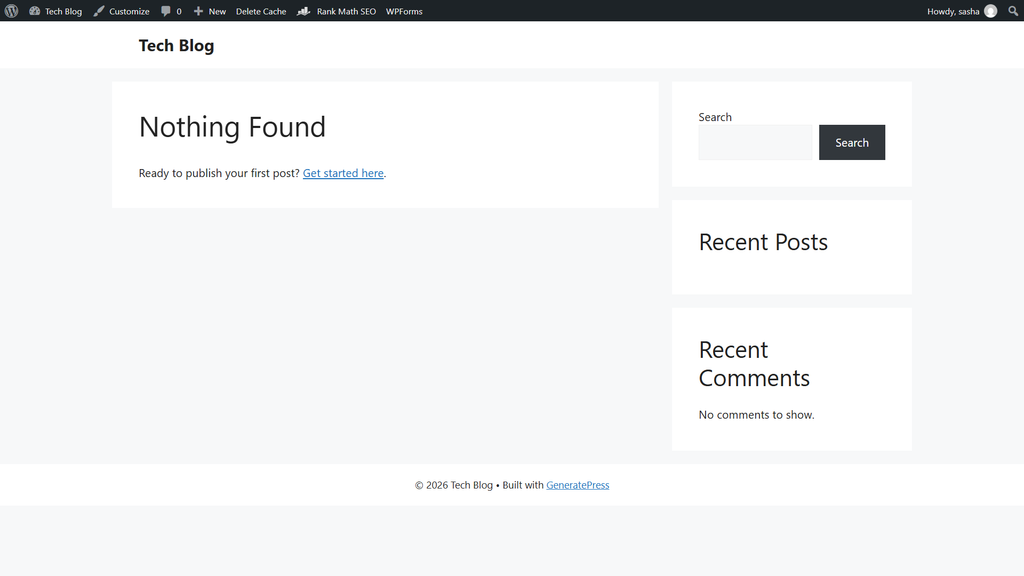This screenshot has height=576, width=1024.
Task: Click the user avatar icon
Action: coord(991,11)
